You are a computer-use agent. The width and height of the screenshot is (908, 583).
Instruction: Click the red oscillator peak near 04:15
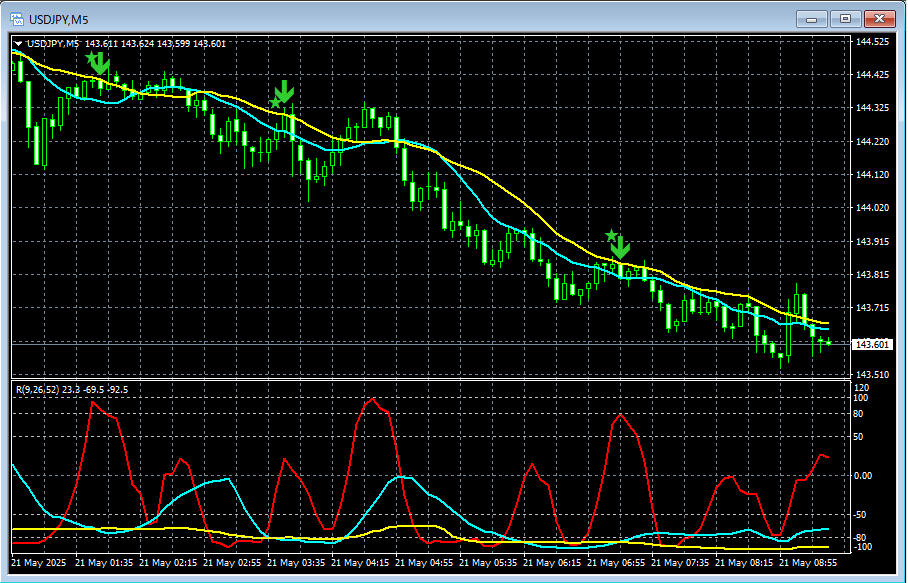pos(373,399)
